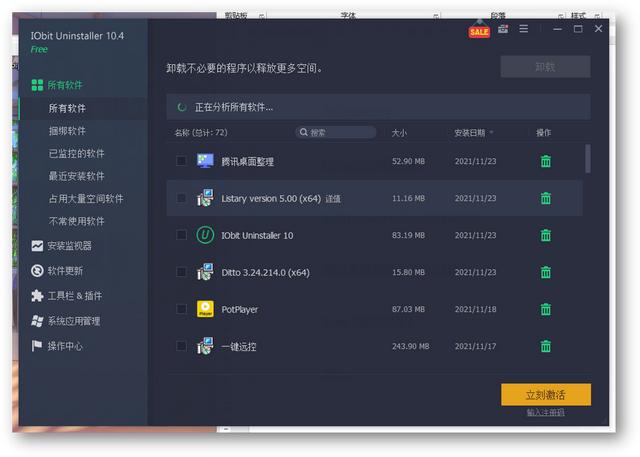Select 占用大量空间软件 in the sidebar

click(x=86, y=199)
